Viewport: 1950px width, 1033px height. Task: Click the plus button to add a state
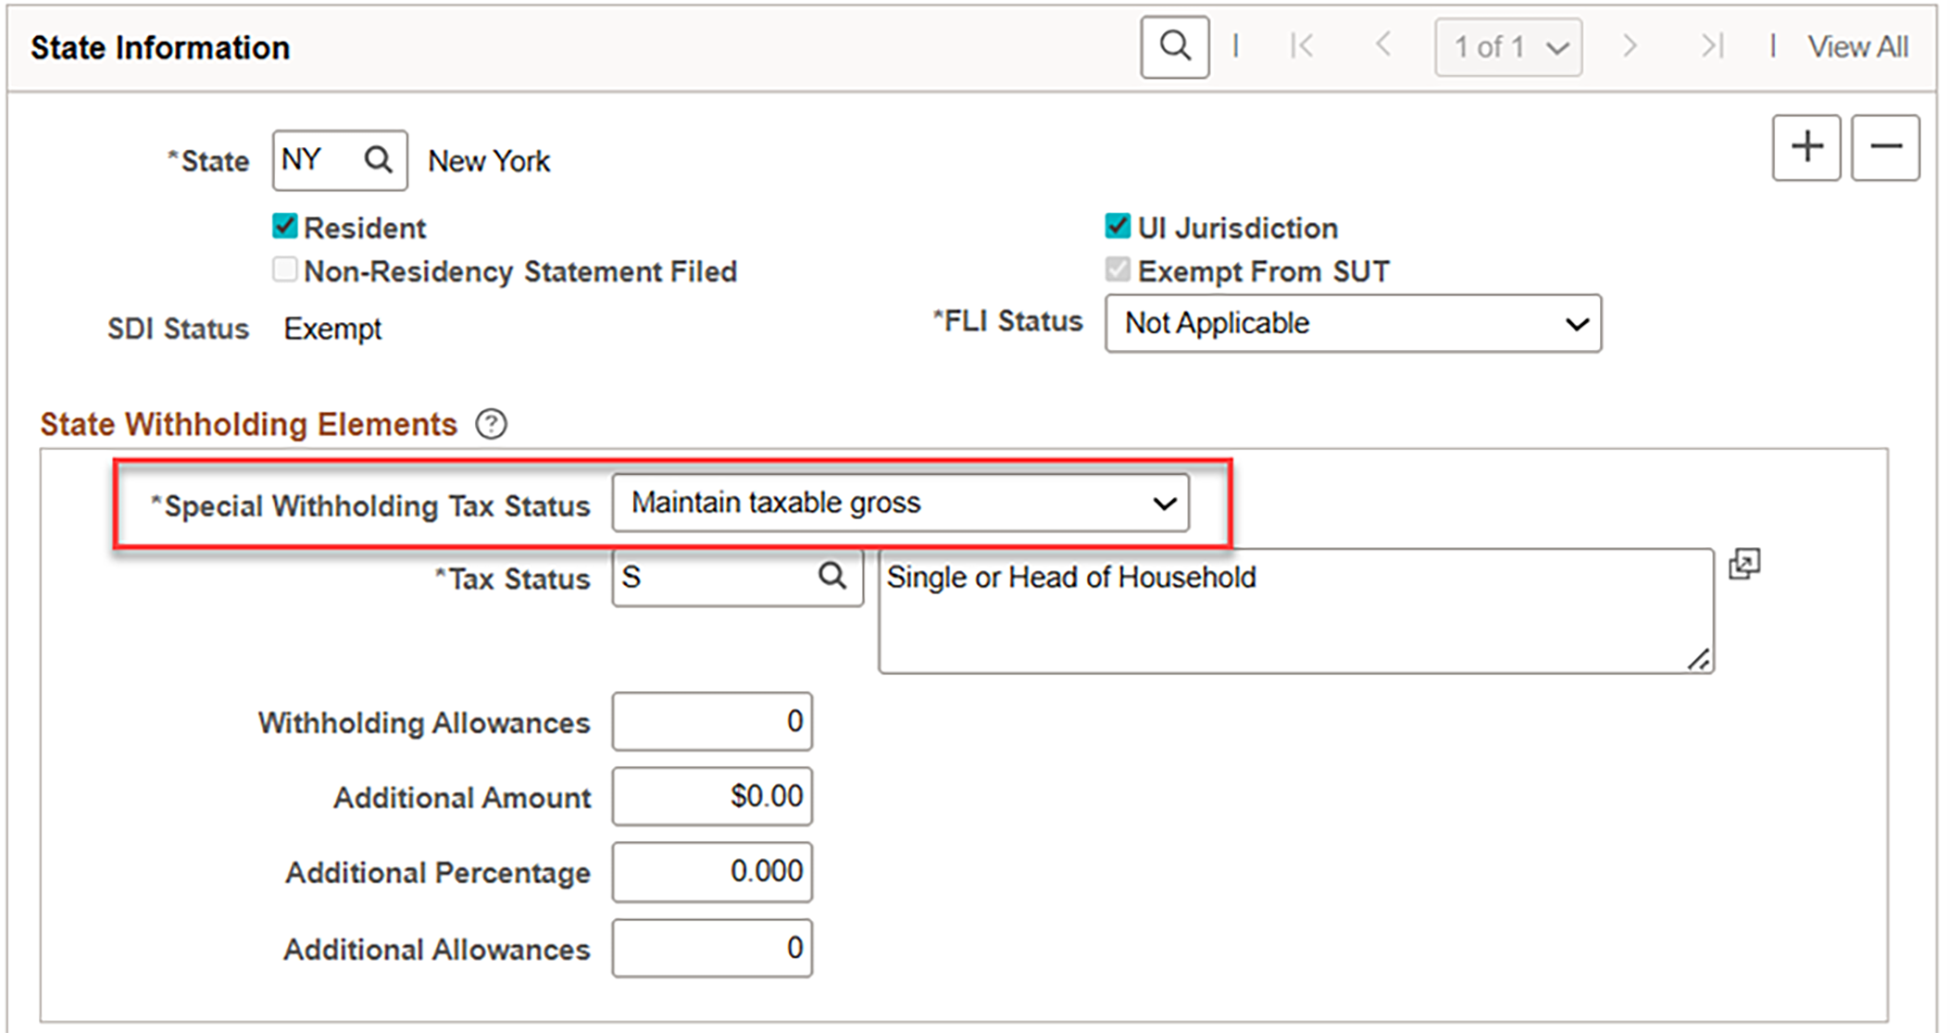pyautogui.click(x=1806, y=147)
